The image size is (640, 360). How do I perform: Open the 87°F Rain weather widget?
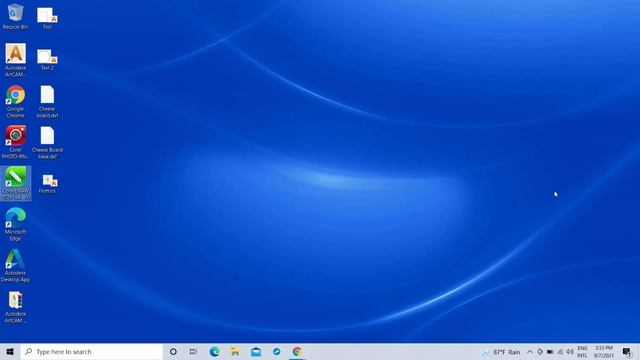click(501, 352)
